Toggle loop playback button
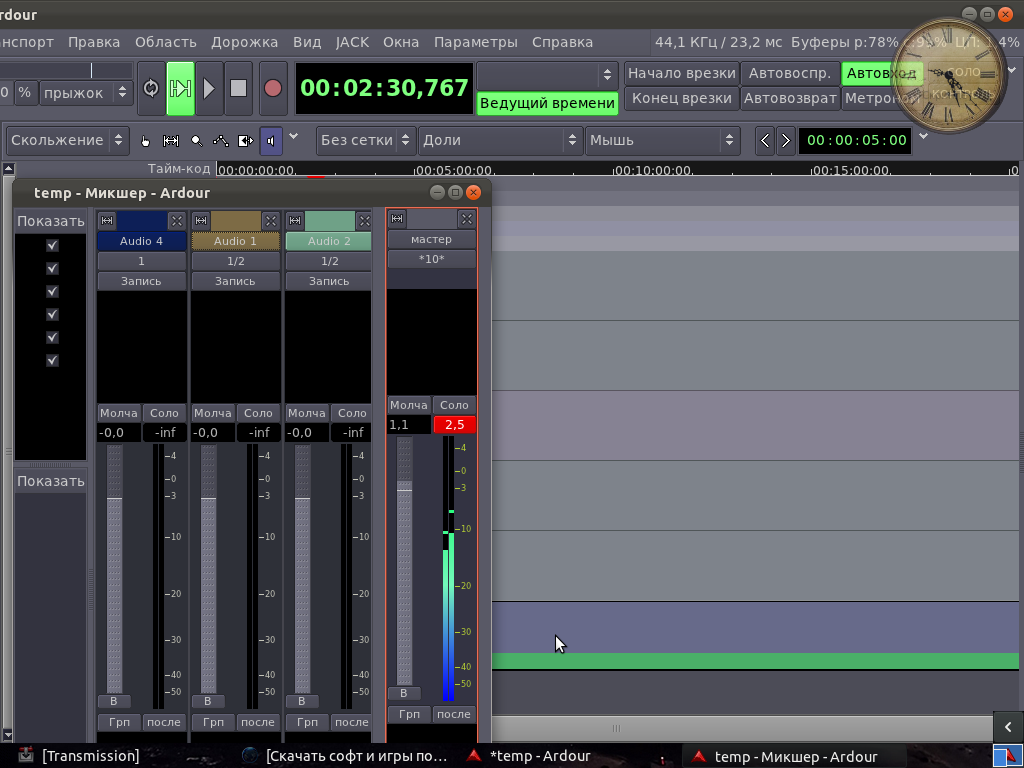The width and height of the screenshot is (1024, 768). tap(151, 88)
